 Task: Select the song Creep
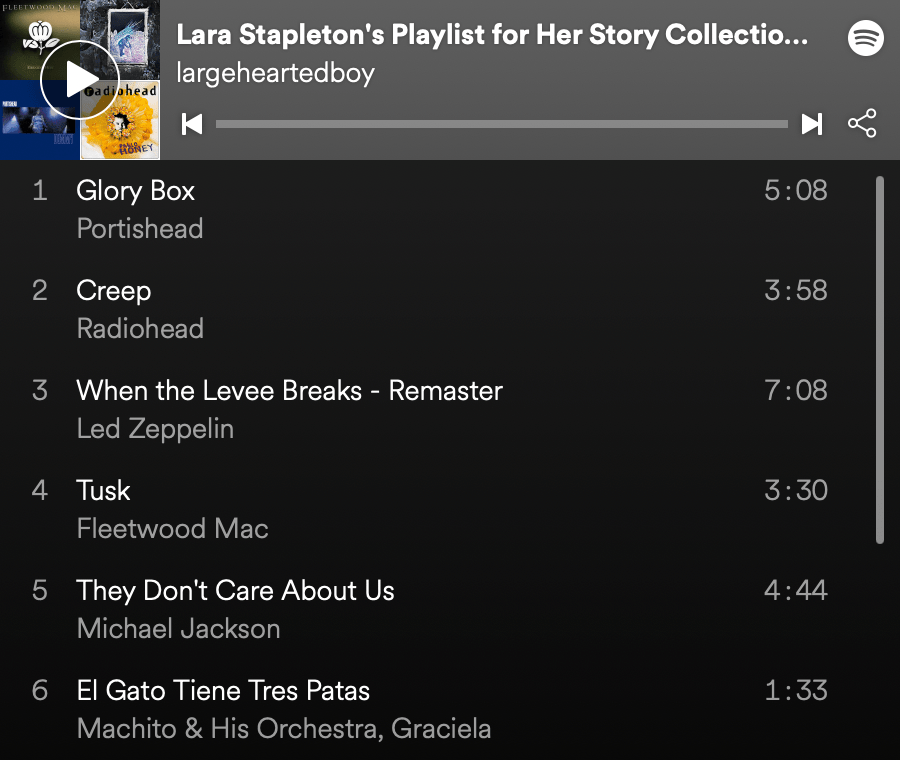[114, 291]
